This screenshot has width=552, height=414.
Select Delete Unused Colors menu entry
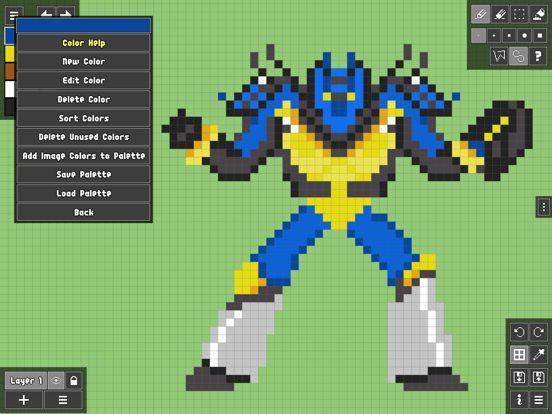(x=84, y=137)
